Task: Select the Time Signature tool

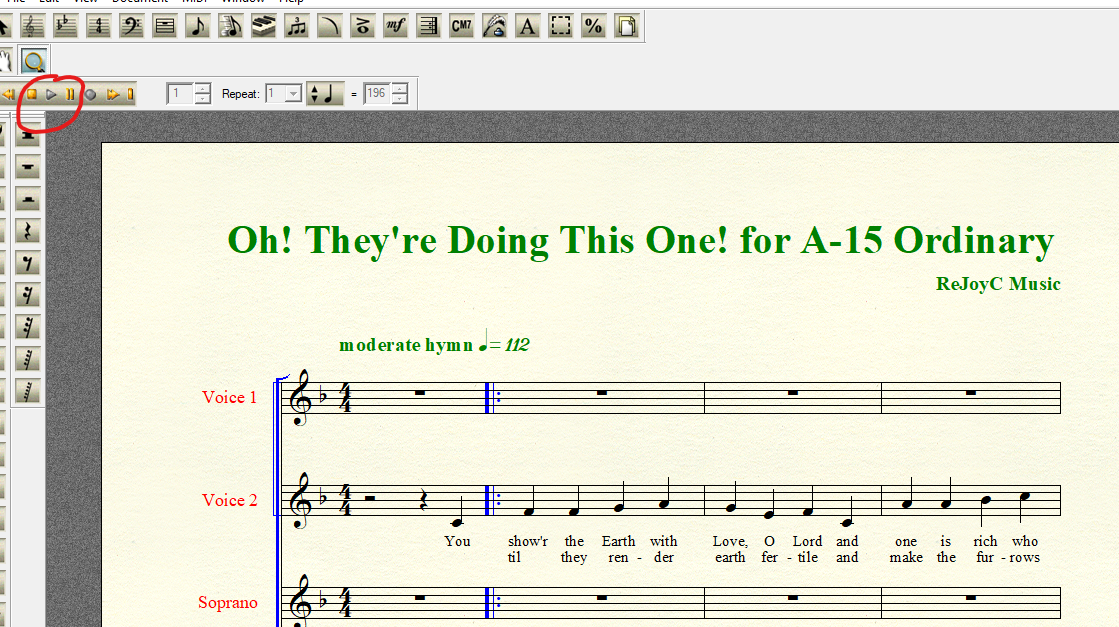Action: [x=99, y=27]
